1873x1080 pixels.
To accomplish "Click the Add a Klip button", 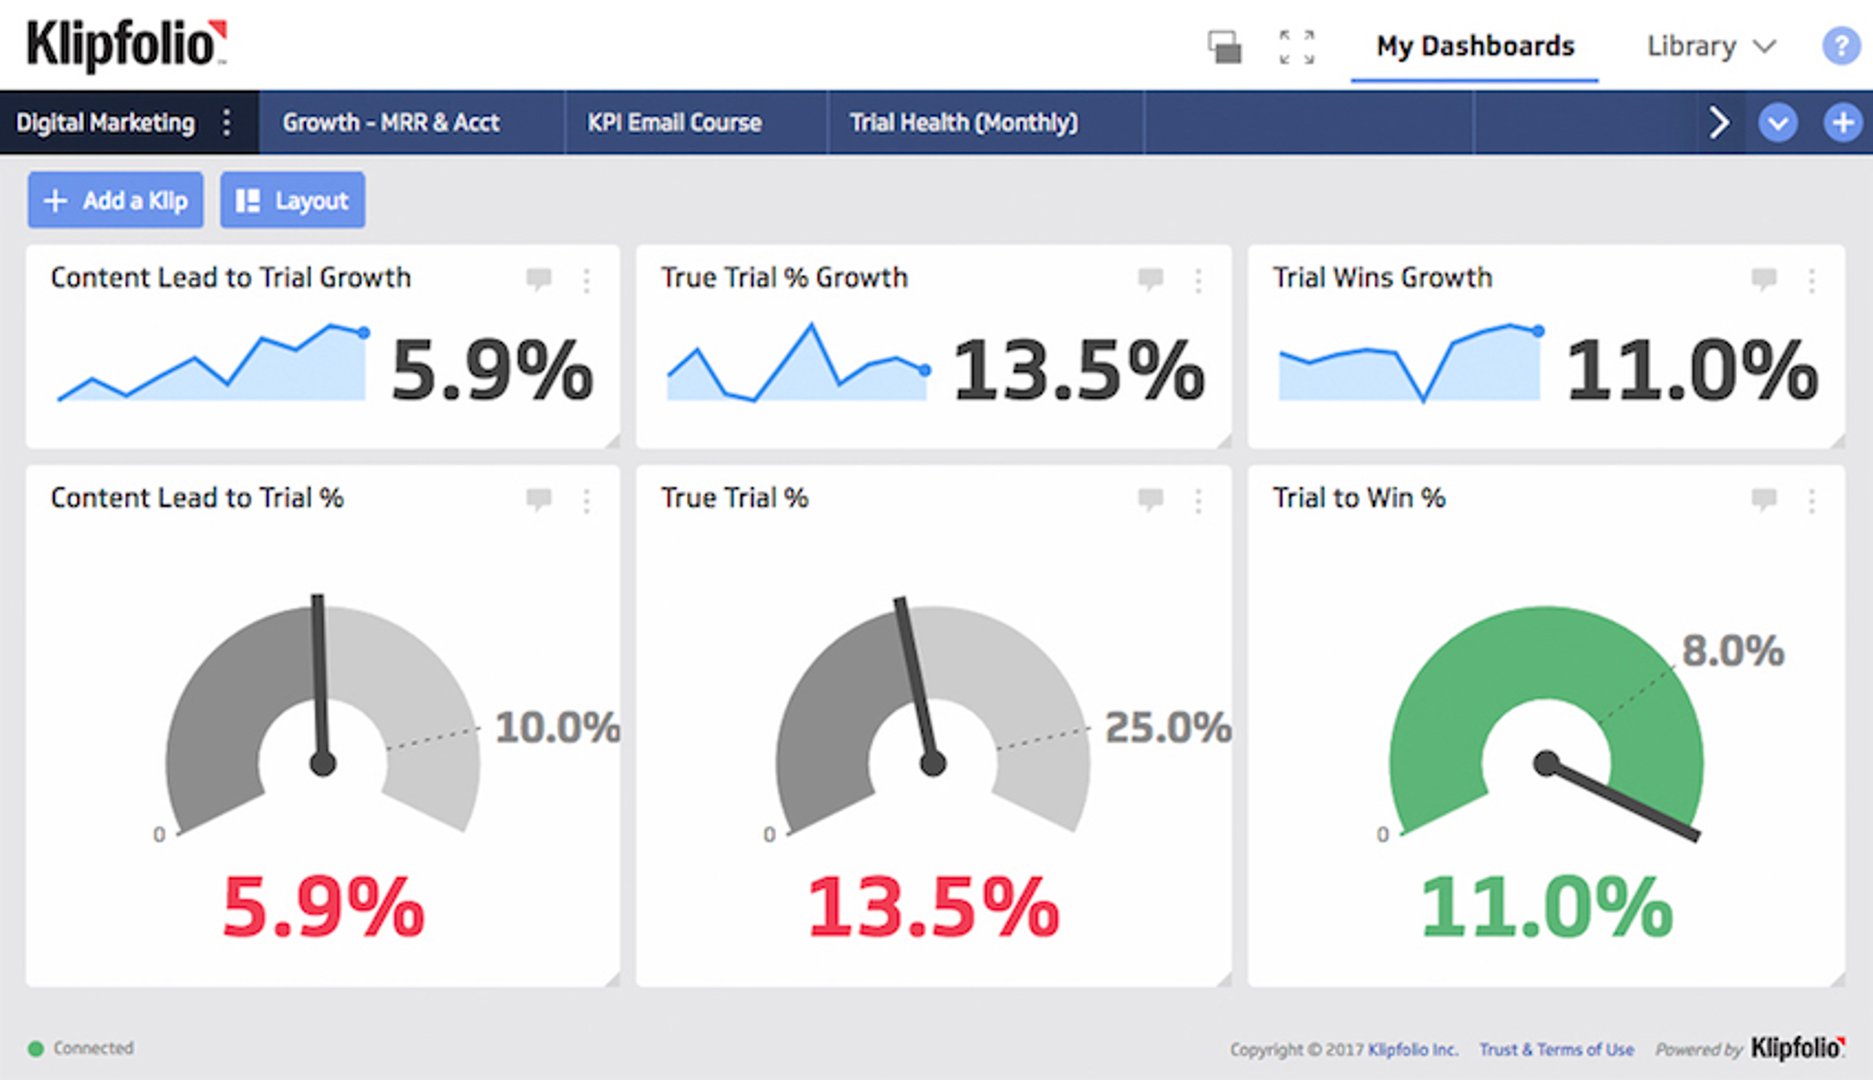I will (115, 200).
